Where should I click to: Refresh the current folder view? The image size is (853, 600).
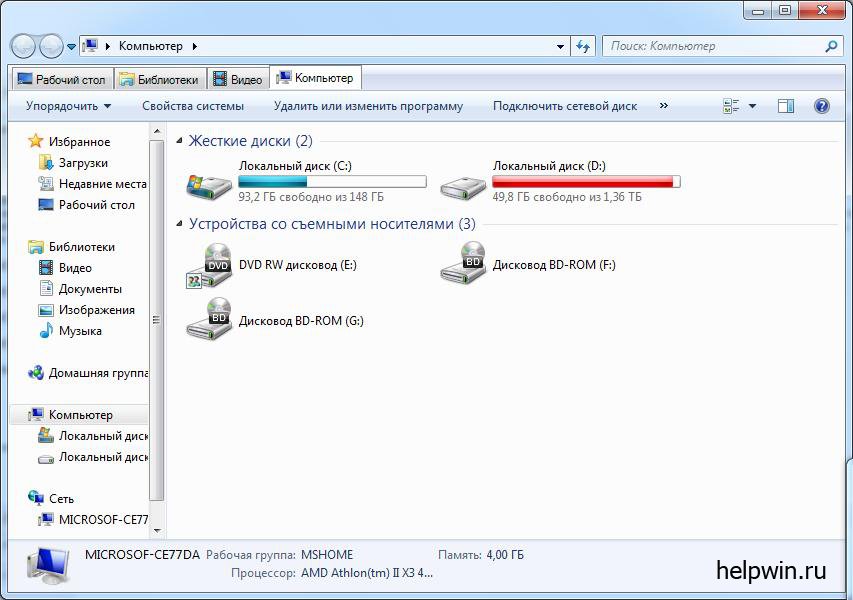coord(583,47)
